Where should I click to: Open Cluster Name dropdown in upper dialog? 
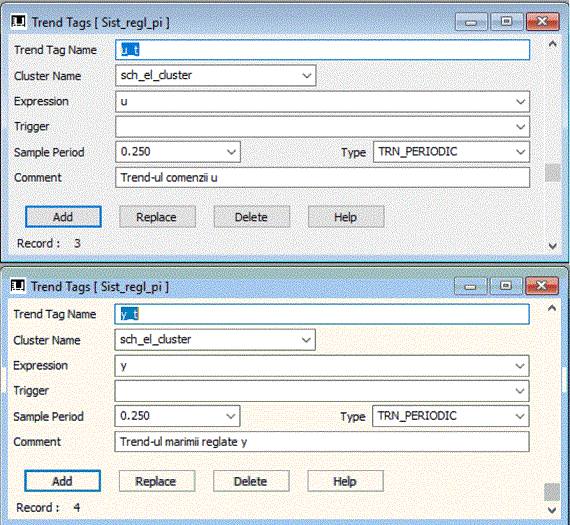click(x=307, y=76)
